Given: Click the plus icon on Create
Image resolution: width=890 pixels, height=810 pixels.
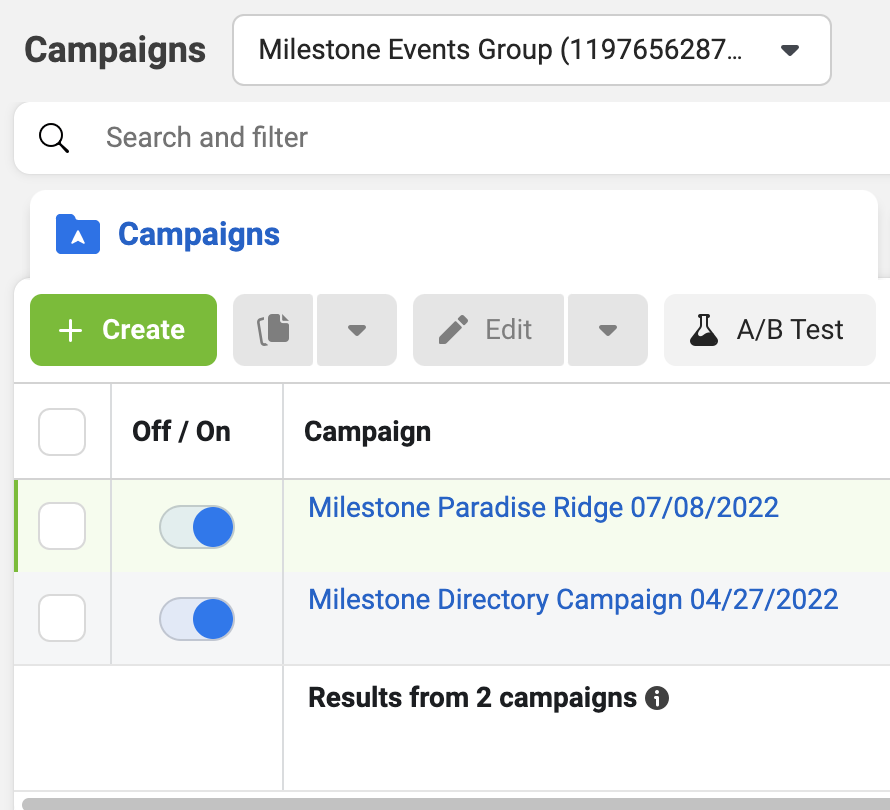Looking at the screenshot, I should 70,330.
